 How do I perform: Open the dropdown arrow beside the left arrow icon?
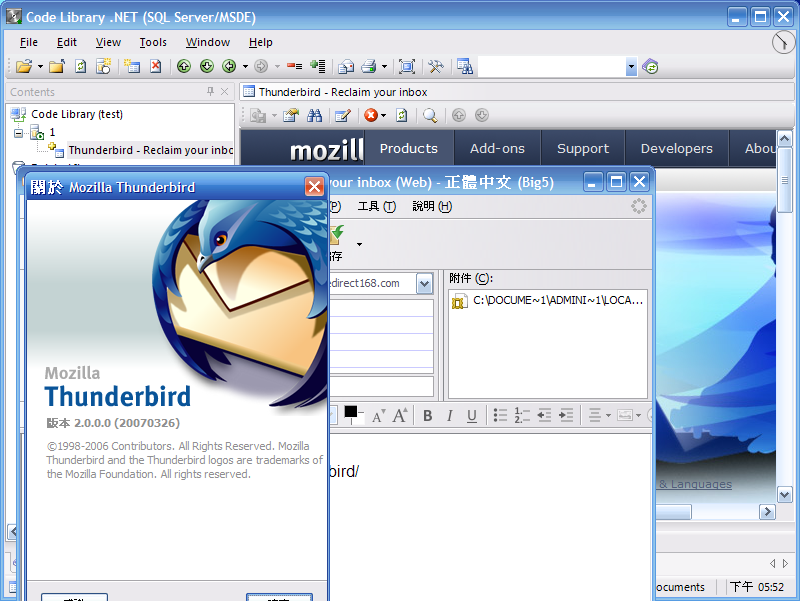(245, 66)
